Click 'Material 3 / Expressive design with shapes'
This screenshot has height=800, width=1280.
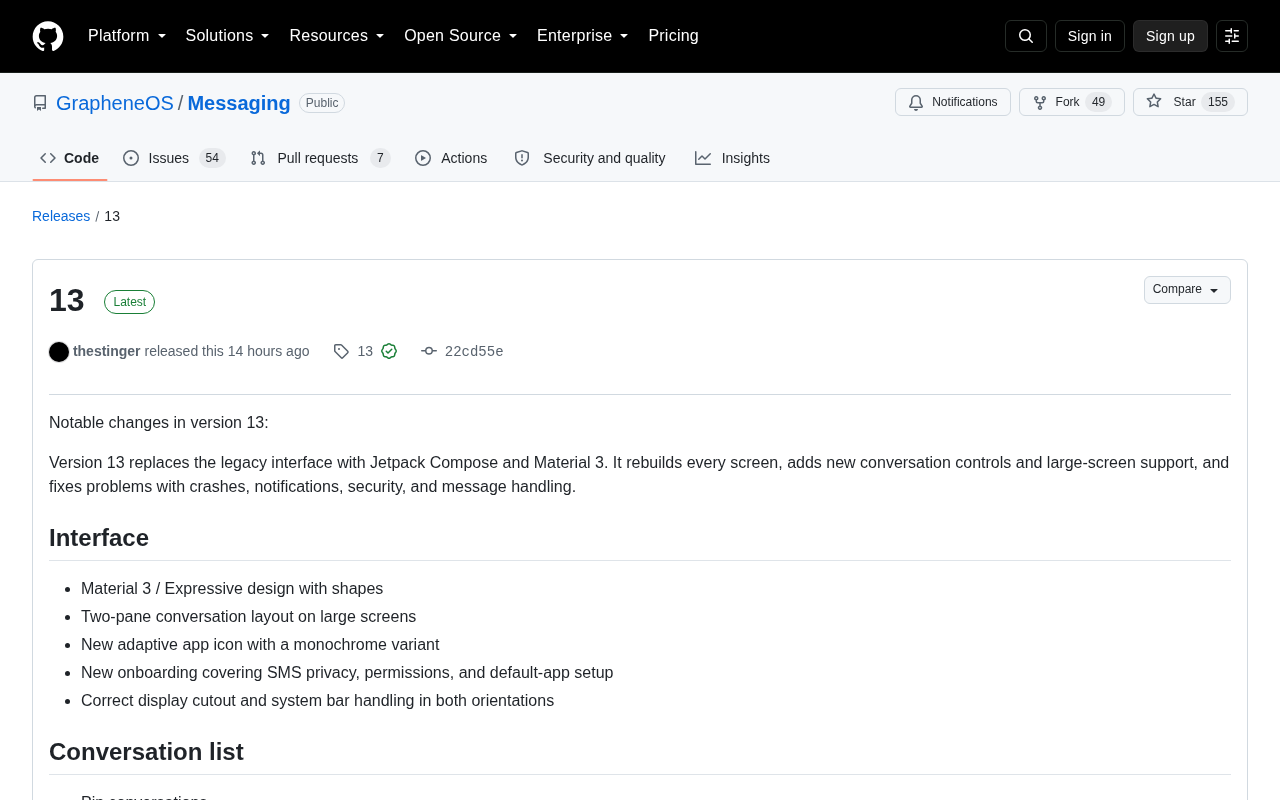[x=232, y=589]
